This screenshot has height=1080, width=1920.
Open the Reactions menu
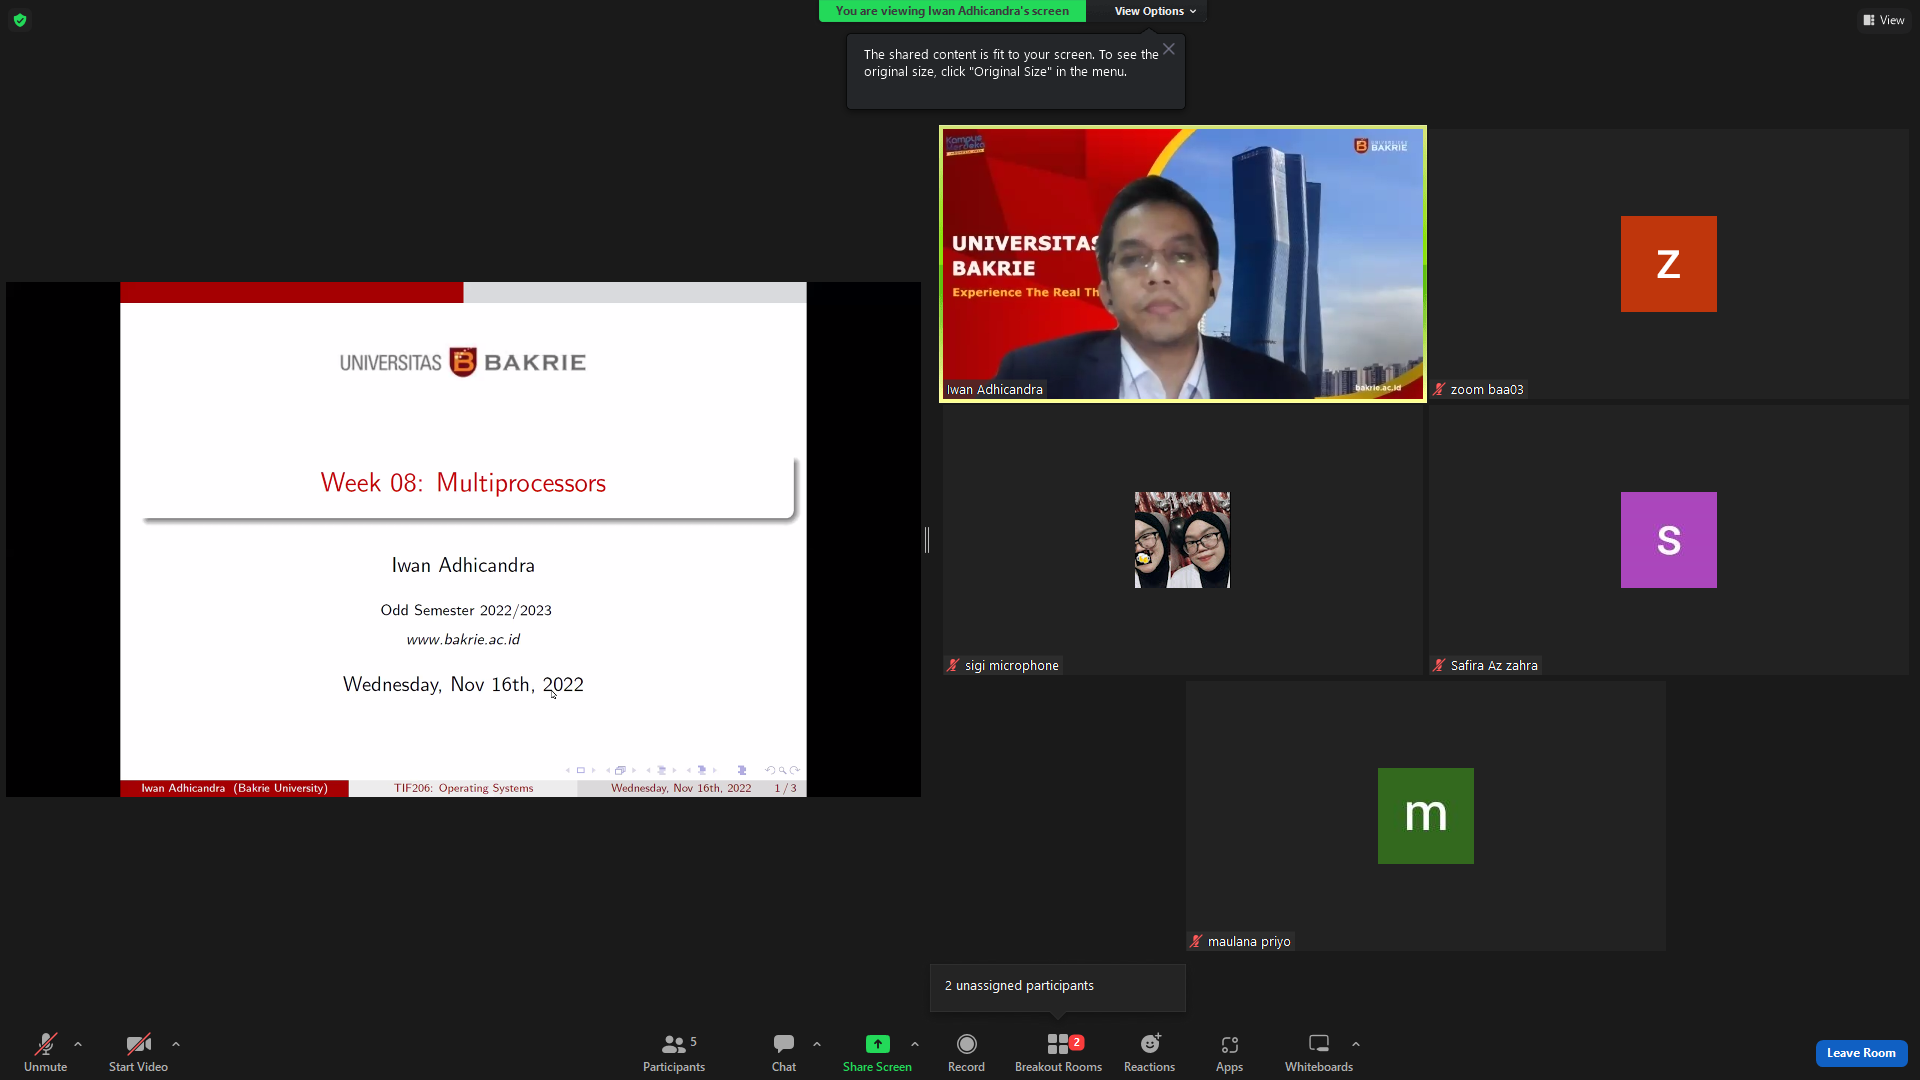[1149, 1052]
